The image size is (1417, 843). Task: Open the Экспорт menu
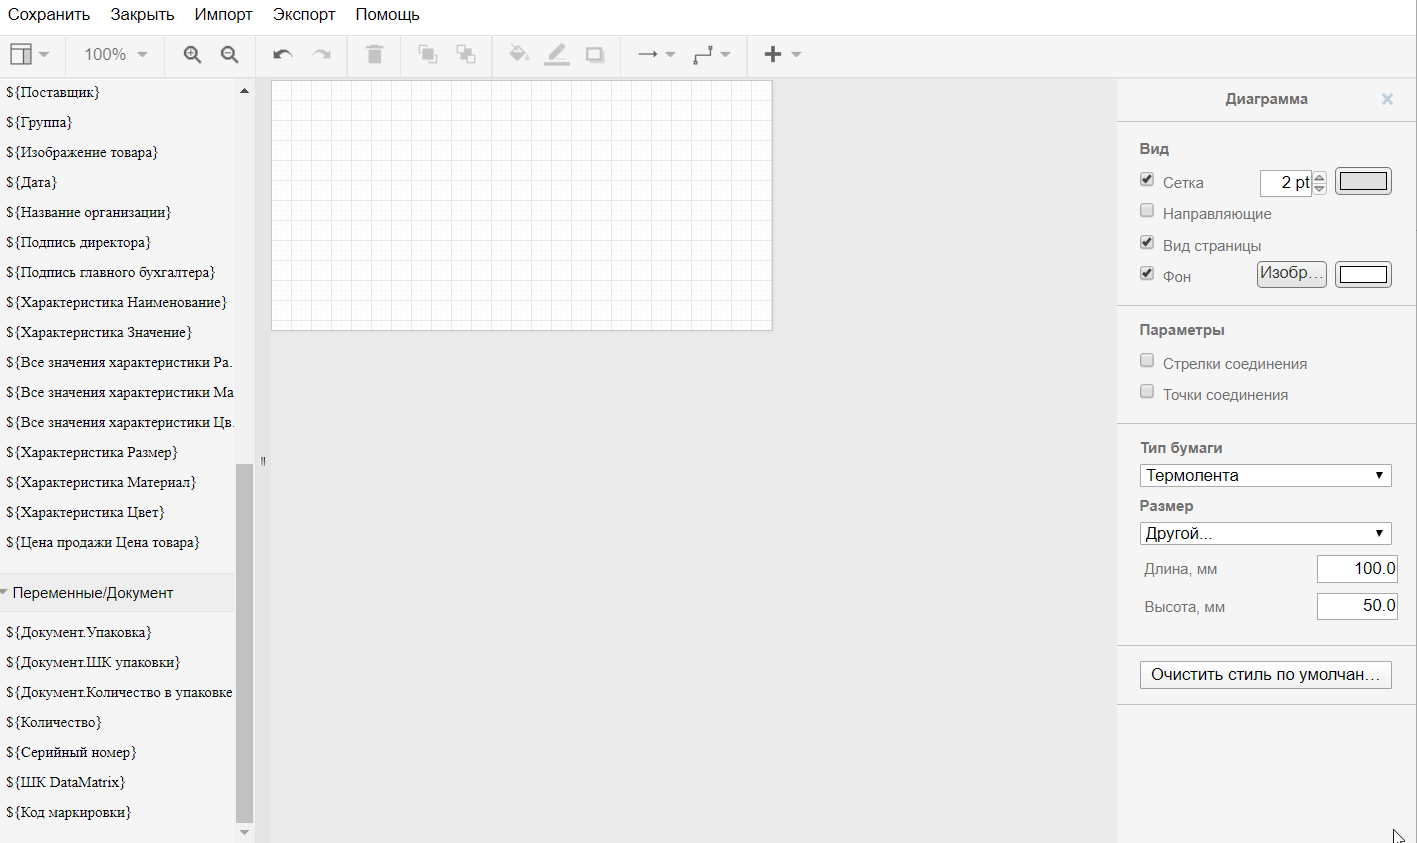click(304, 15)
